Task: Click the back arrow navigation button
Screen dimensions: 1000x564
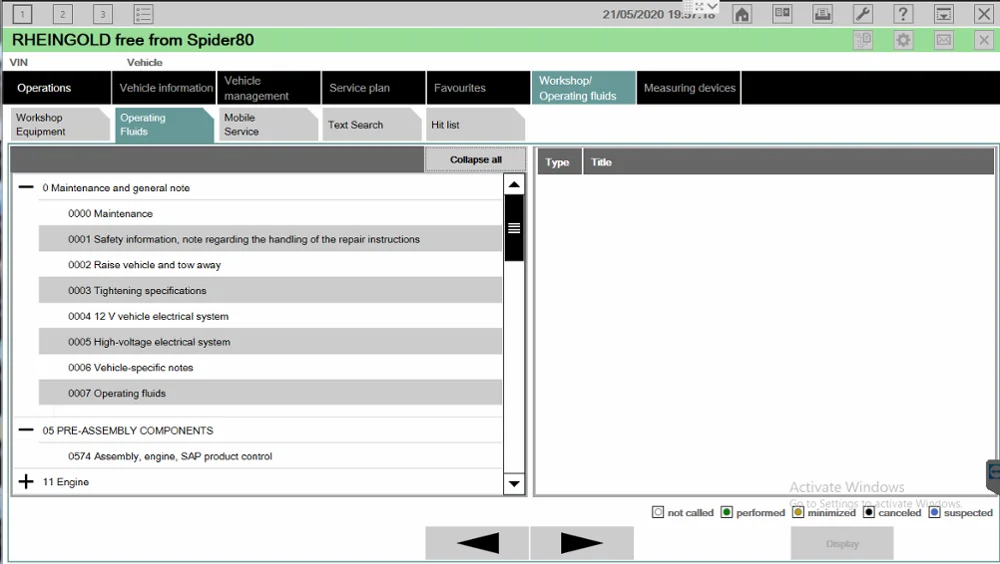Action: click(477, 544)
